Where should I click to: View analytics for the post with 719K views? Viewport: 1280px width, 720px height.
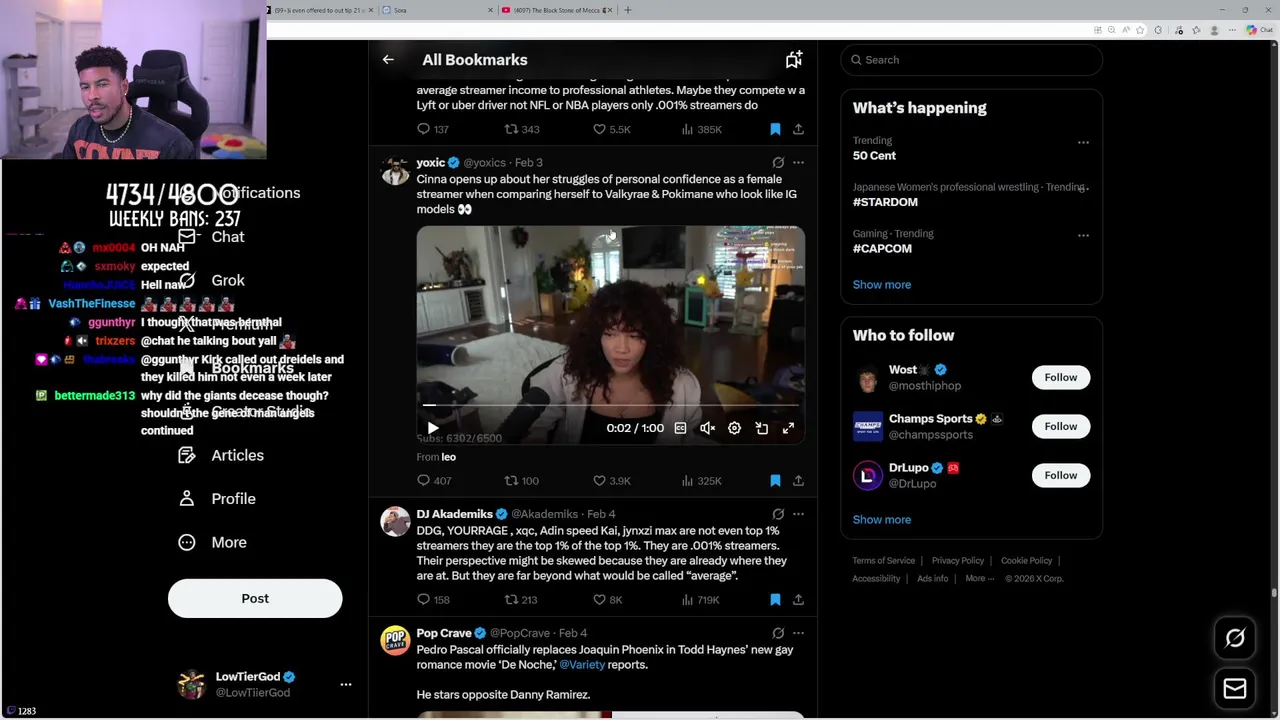[x=701, y=600]
